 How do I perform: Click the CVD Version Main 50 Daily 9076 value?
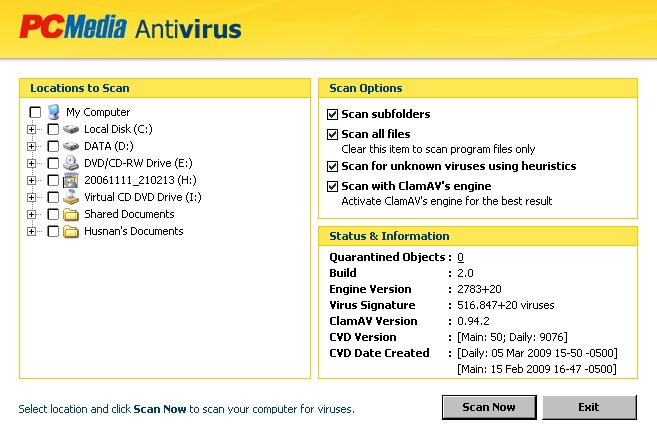[x=512, y=337]
